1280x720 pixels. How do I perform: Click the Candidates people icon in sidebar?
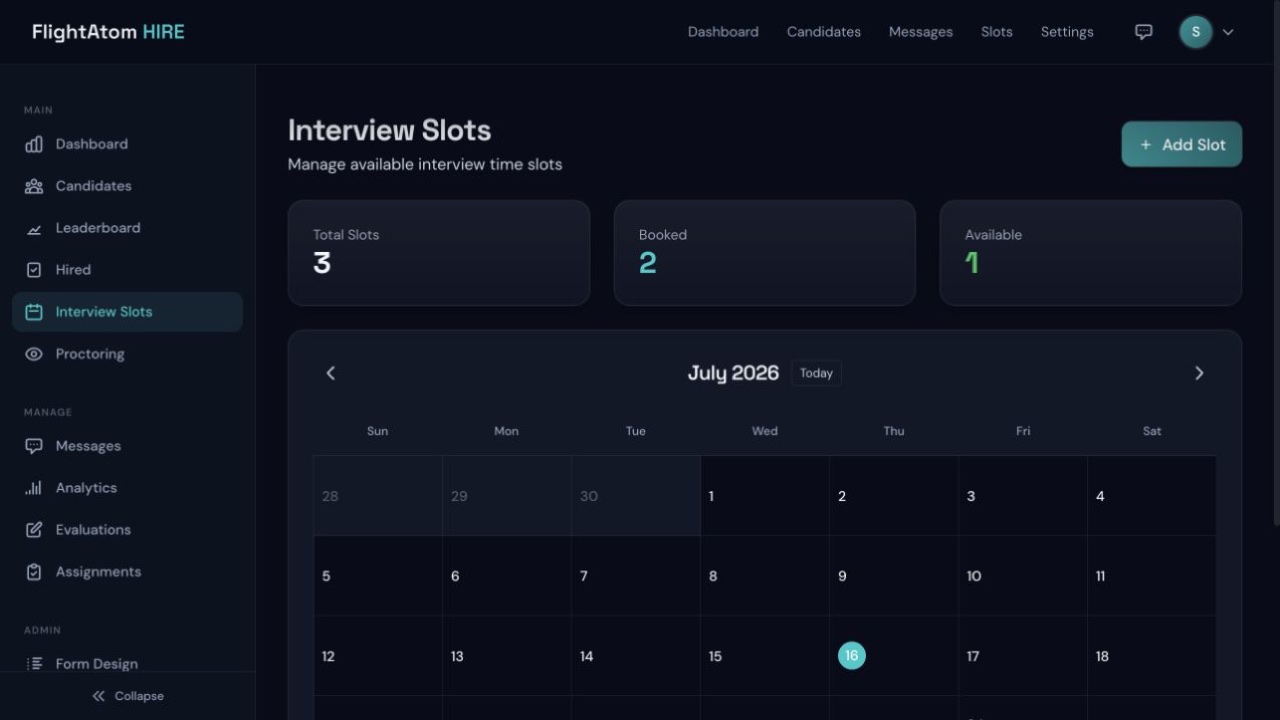pos(34,186)
